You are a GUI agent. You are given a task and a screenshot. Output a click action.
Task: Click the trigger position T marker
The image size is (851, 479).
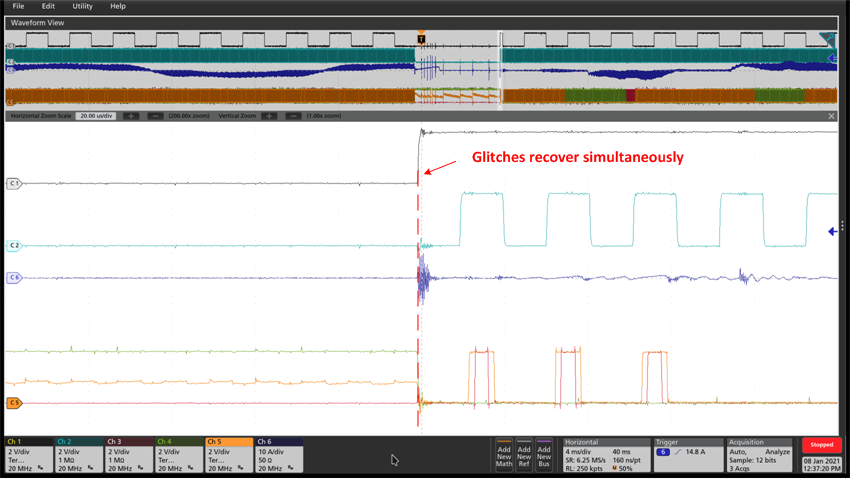(421, 39)
